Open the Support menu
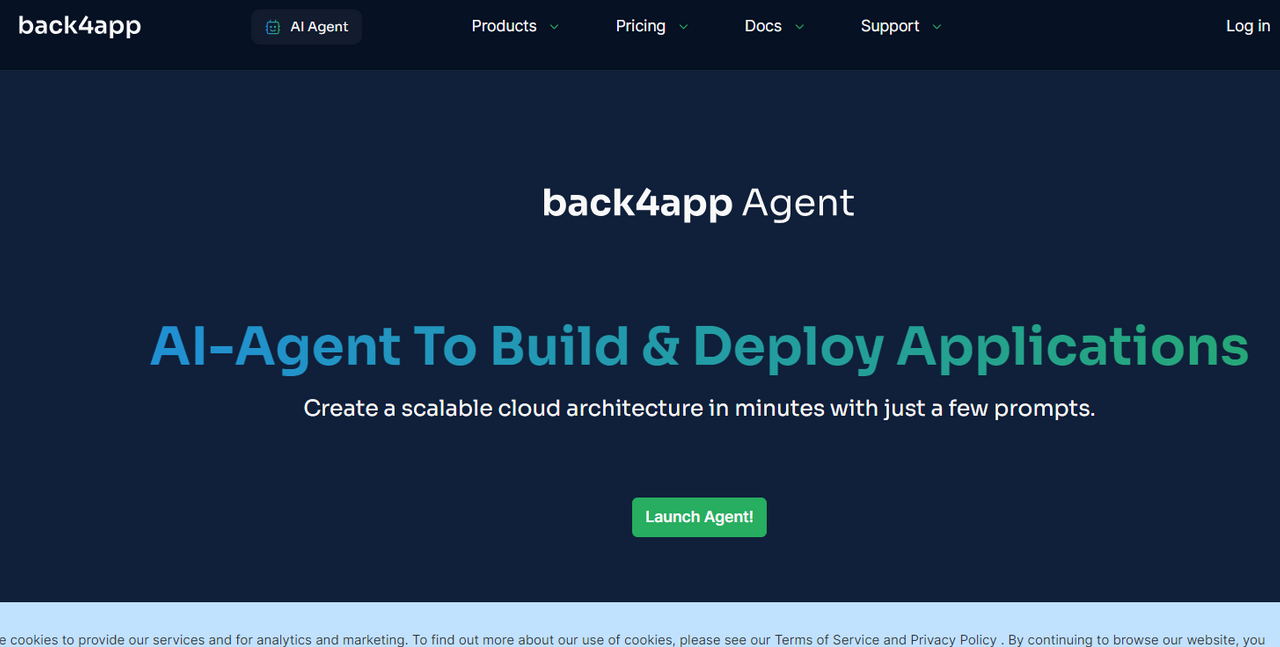Viewport: 1280px width, 647px height. [x=890, y=26]
